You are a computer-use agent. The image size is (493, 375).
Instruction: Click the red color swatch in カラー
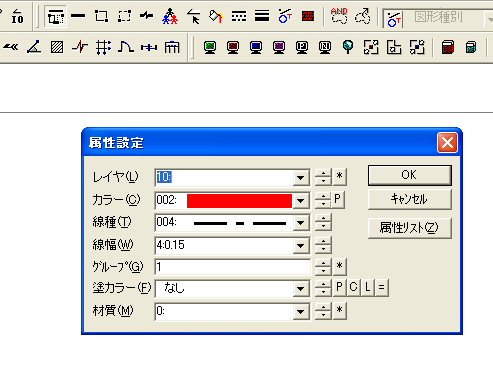click(x=239, y=201)
